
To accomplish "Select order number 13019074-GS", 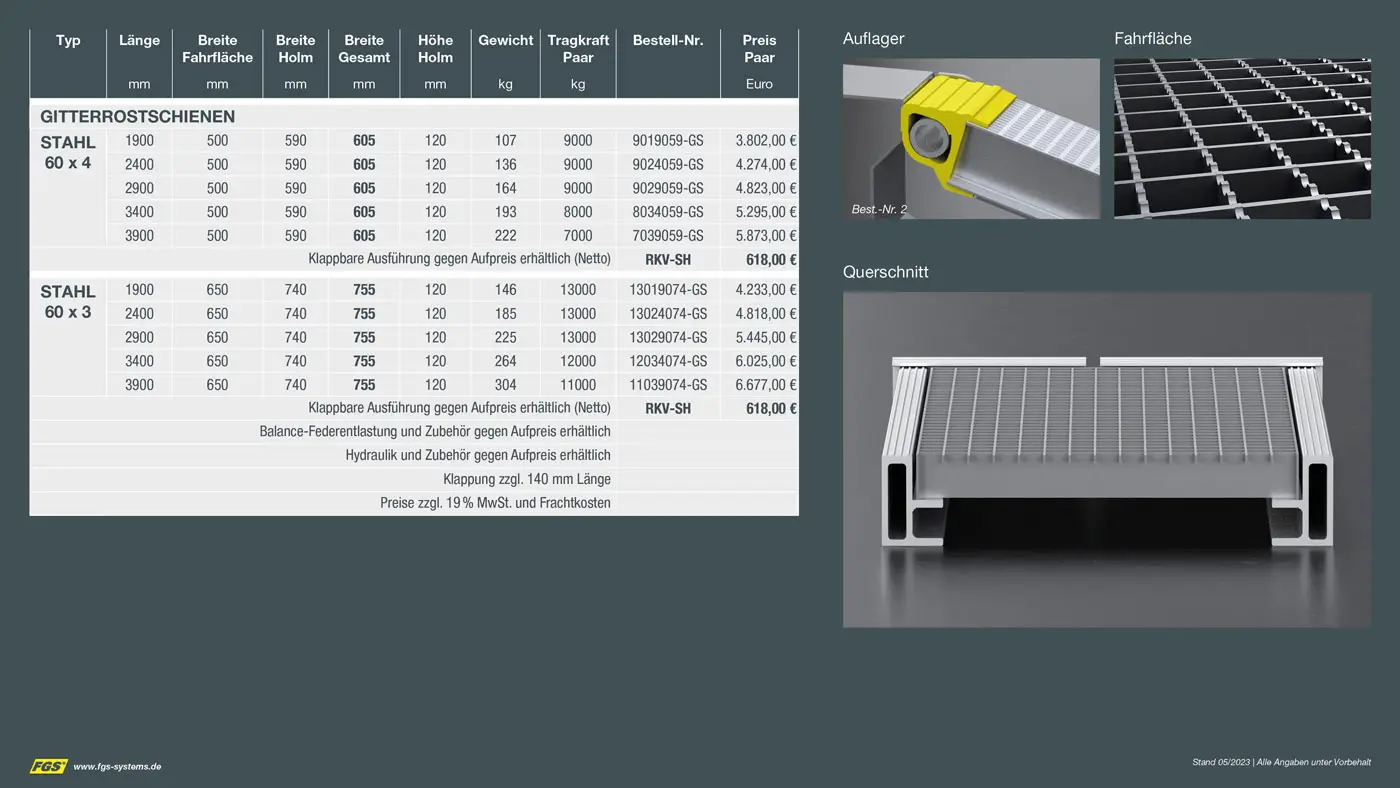I will click(668, 290).
